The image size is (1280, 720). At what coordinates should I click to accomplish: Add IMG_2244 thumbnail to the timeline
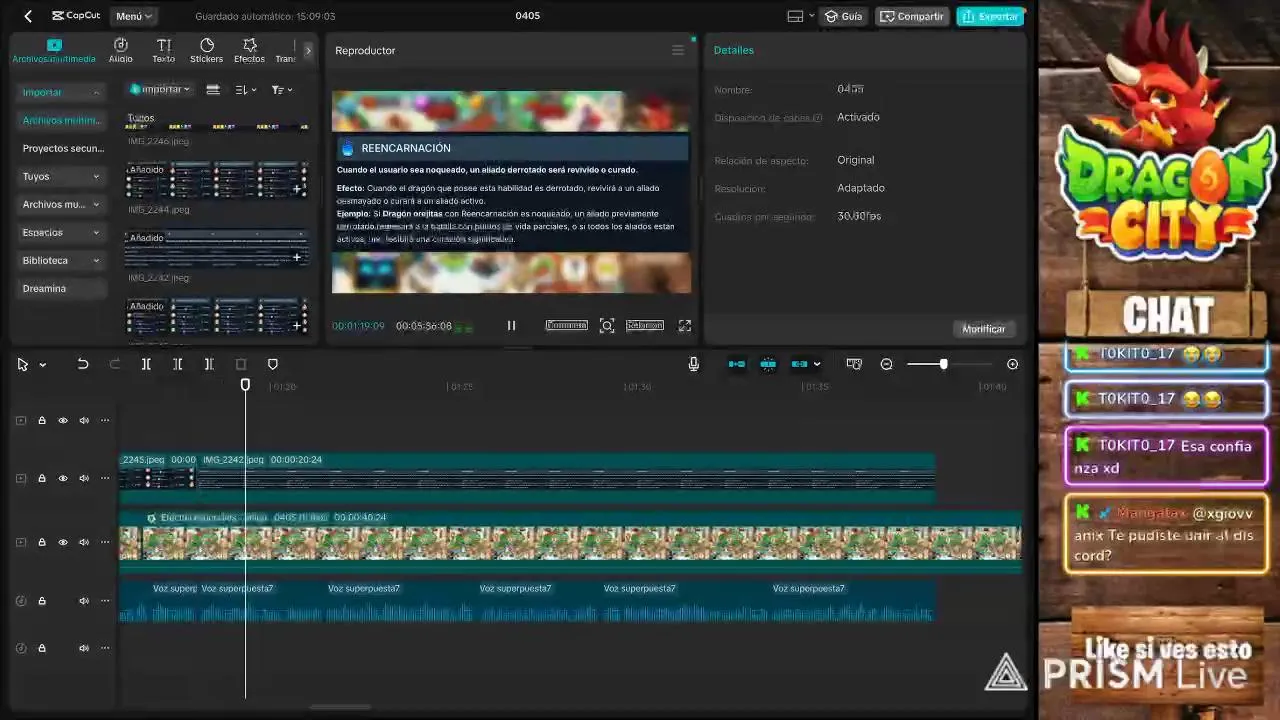(297, 188)
